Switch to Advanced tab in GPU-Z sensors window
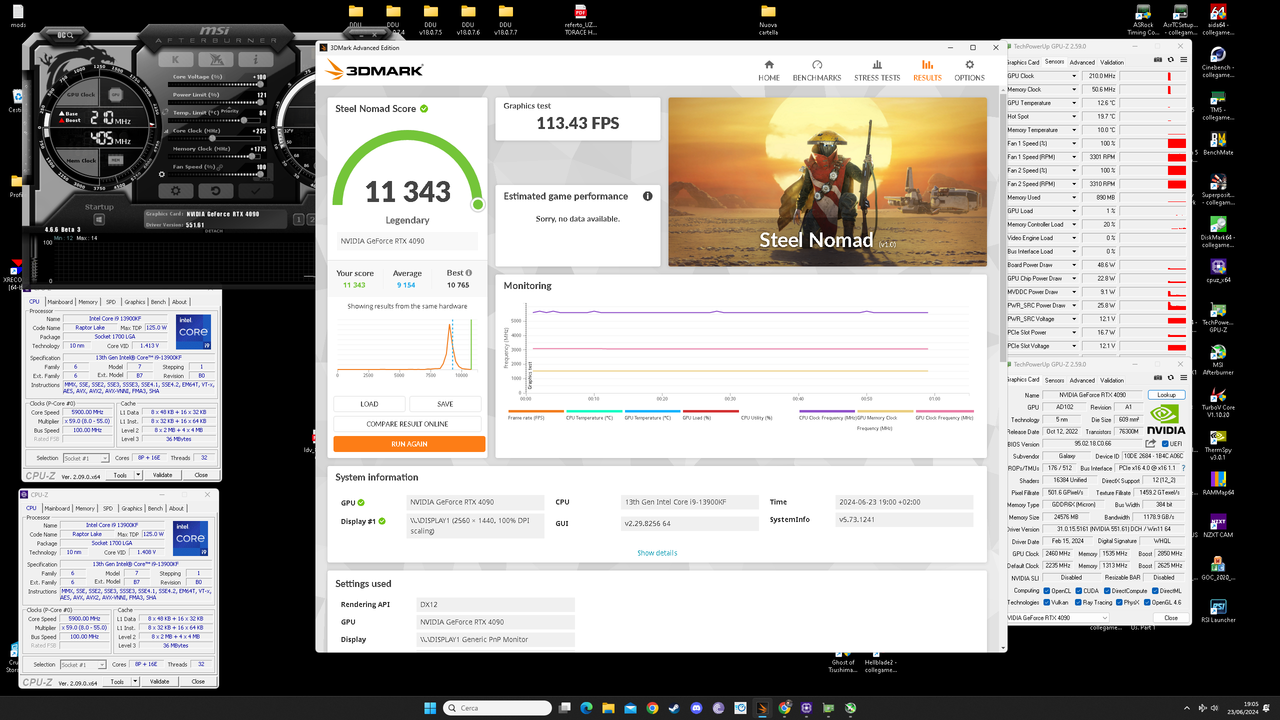Screen dimensions: 1280x720 [x=1082, y=62]
